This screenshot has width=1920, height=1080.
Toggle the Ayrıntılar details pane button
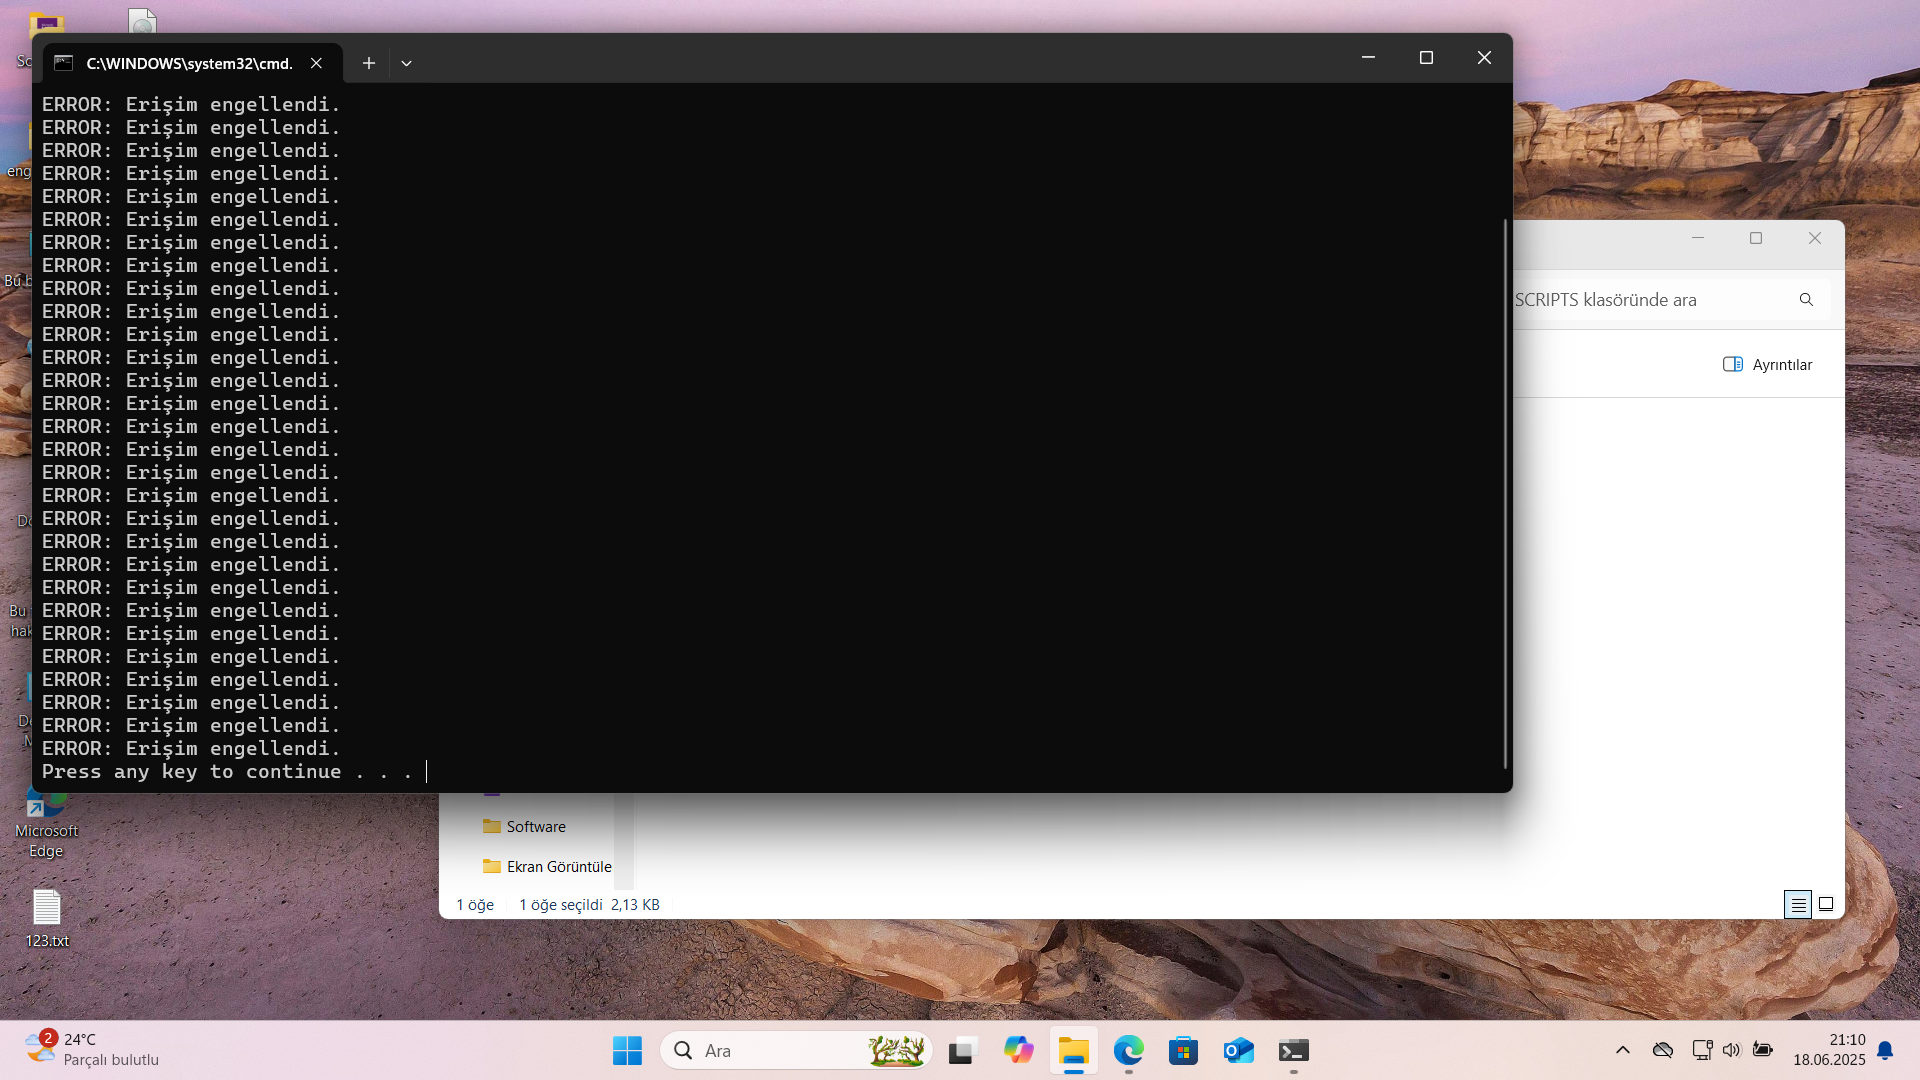coord(1767,365)
